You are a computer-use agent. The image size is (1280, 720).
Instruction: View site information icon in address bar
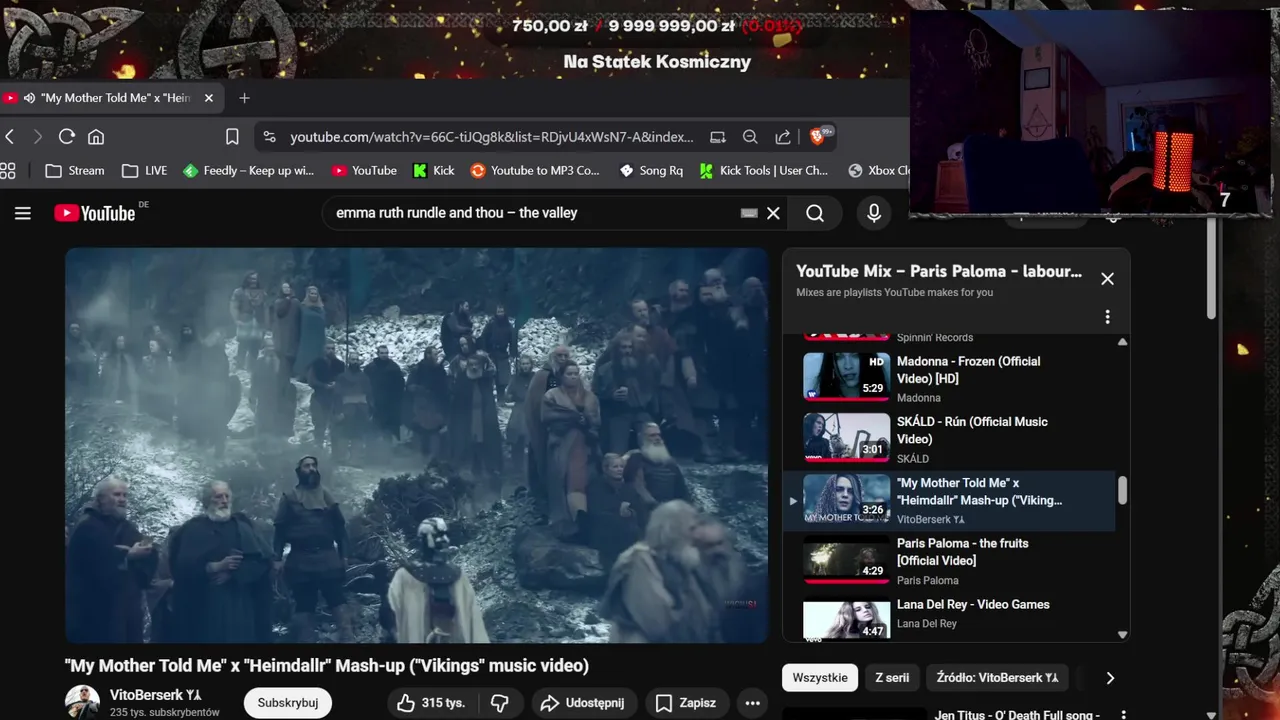(x=269, y=137)
